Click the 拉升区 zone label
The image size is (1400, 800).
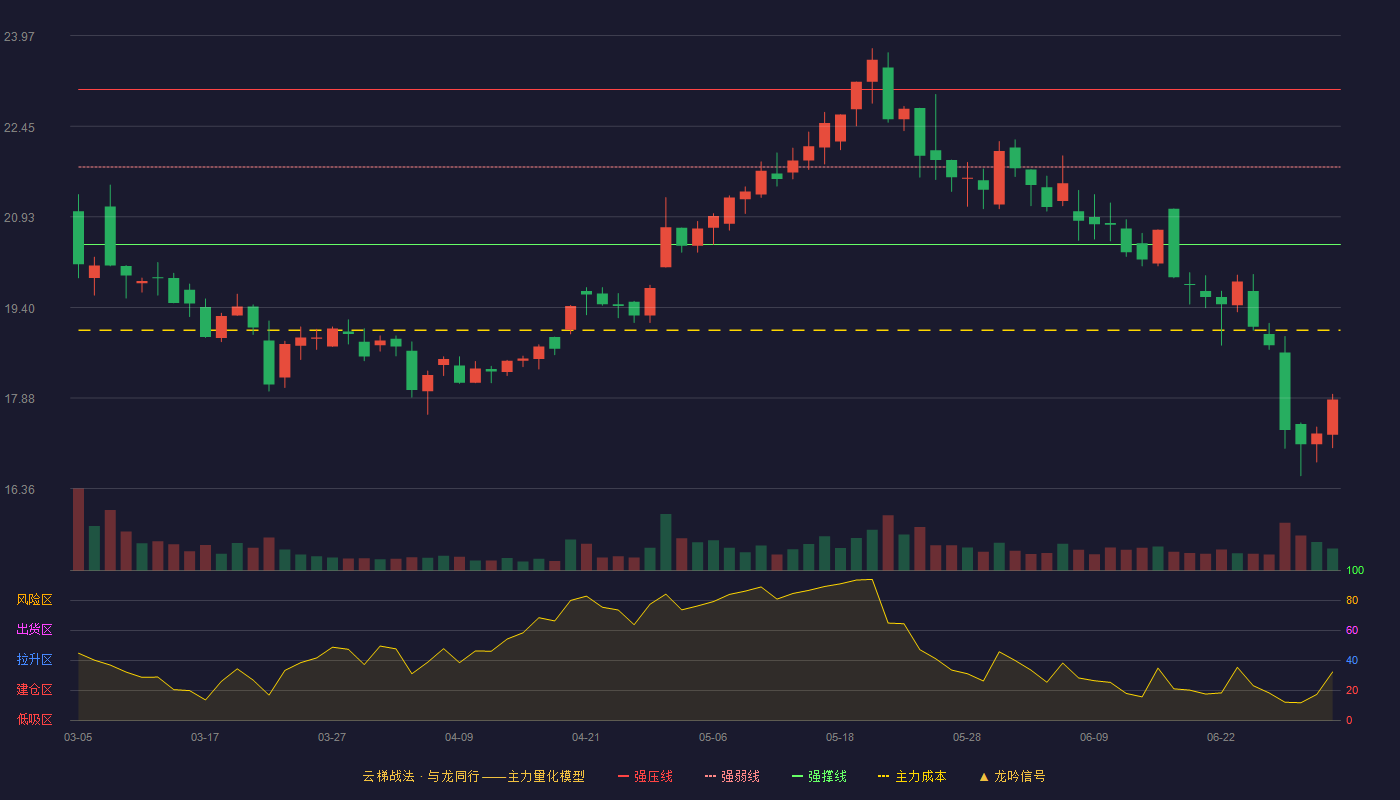(x=34, y=660)
